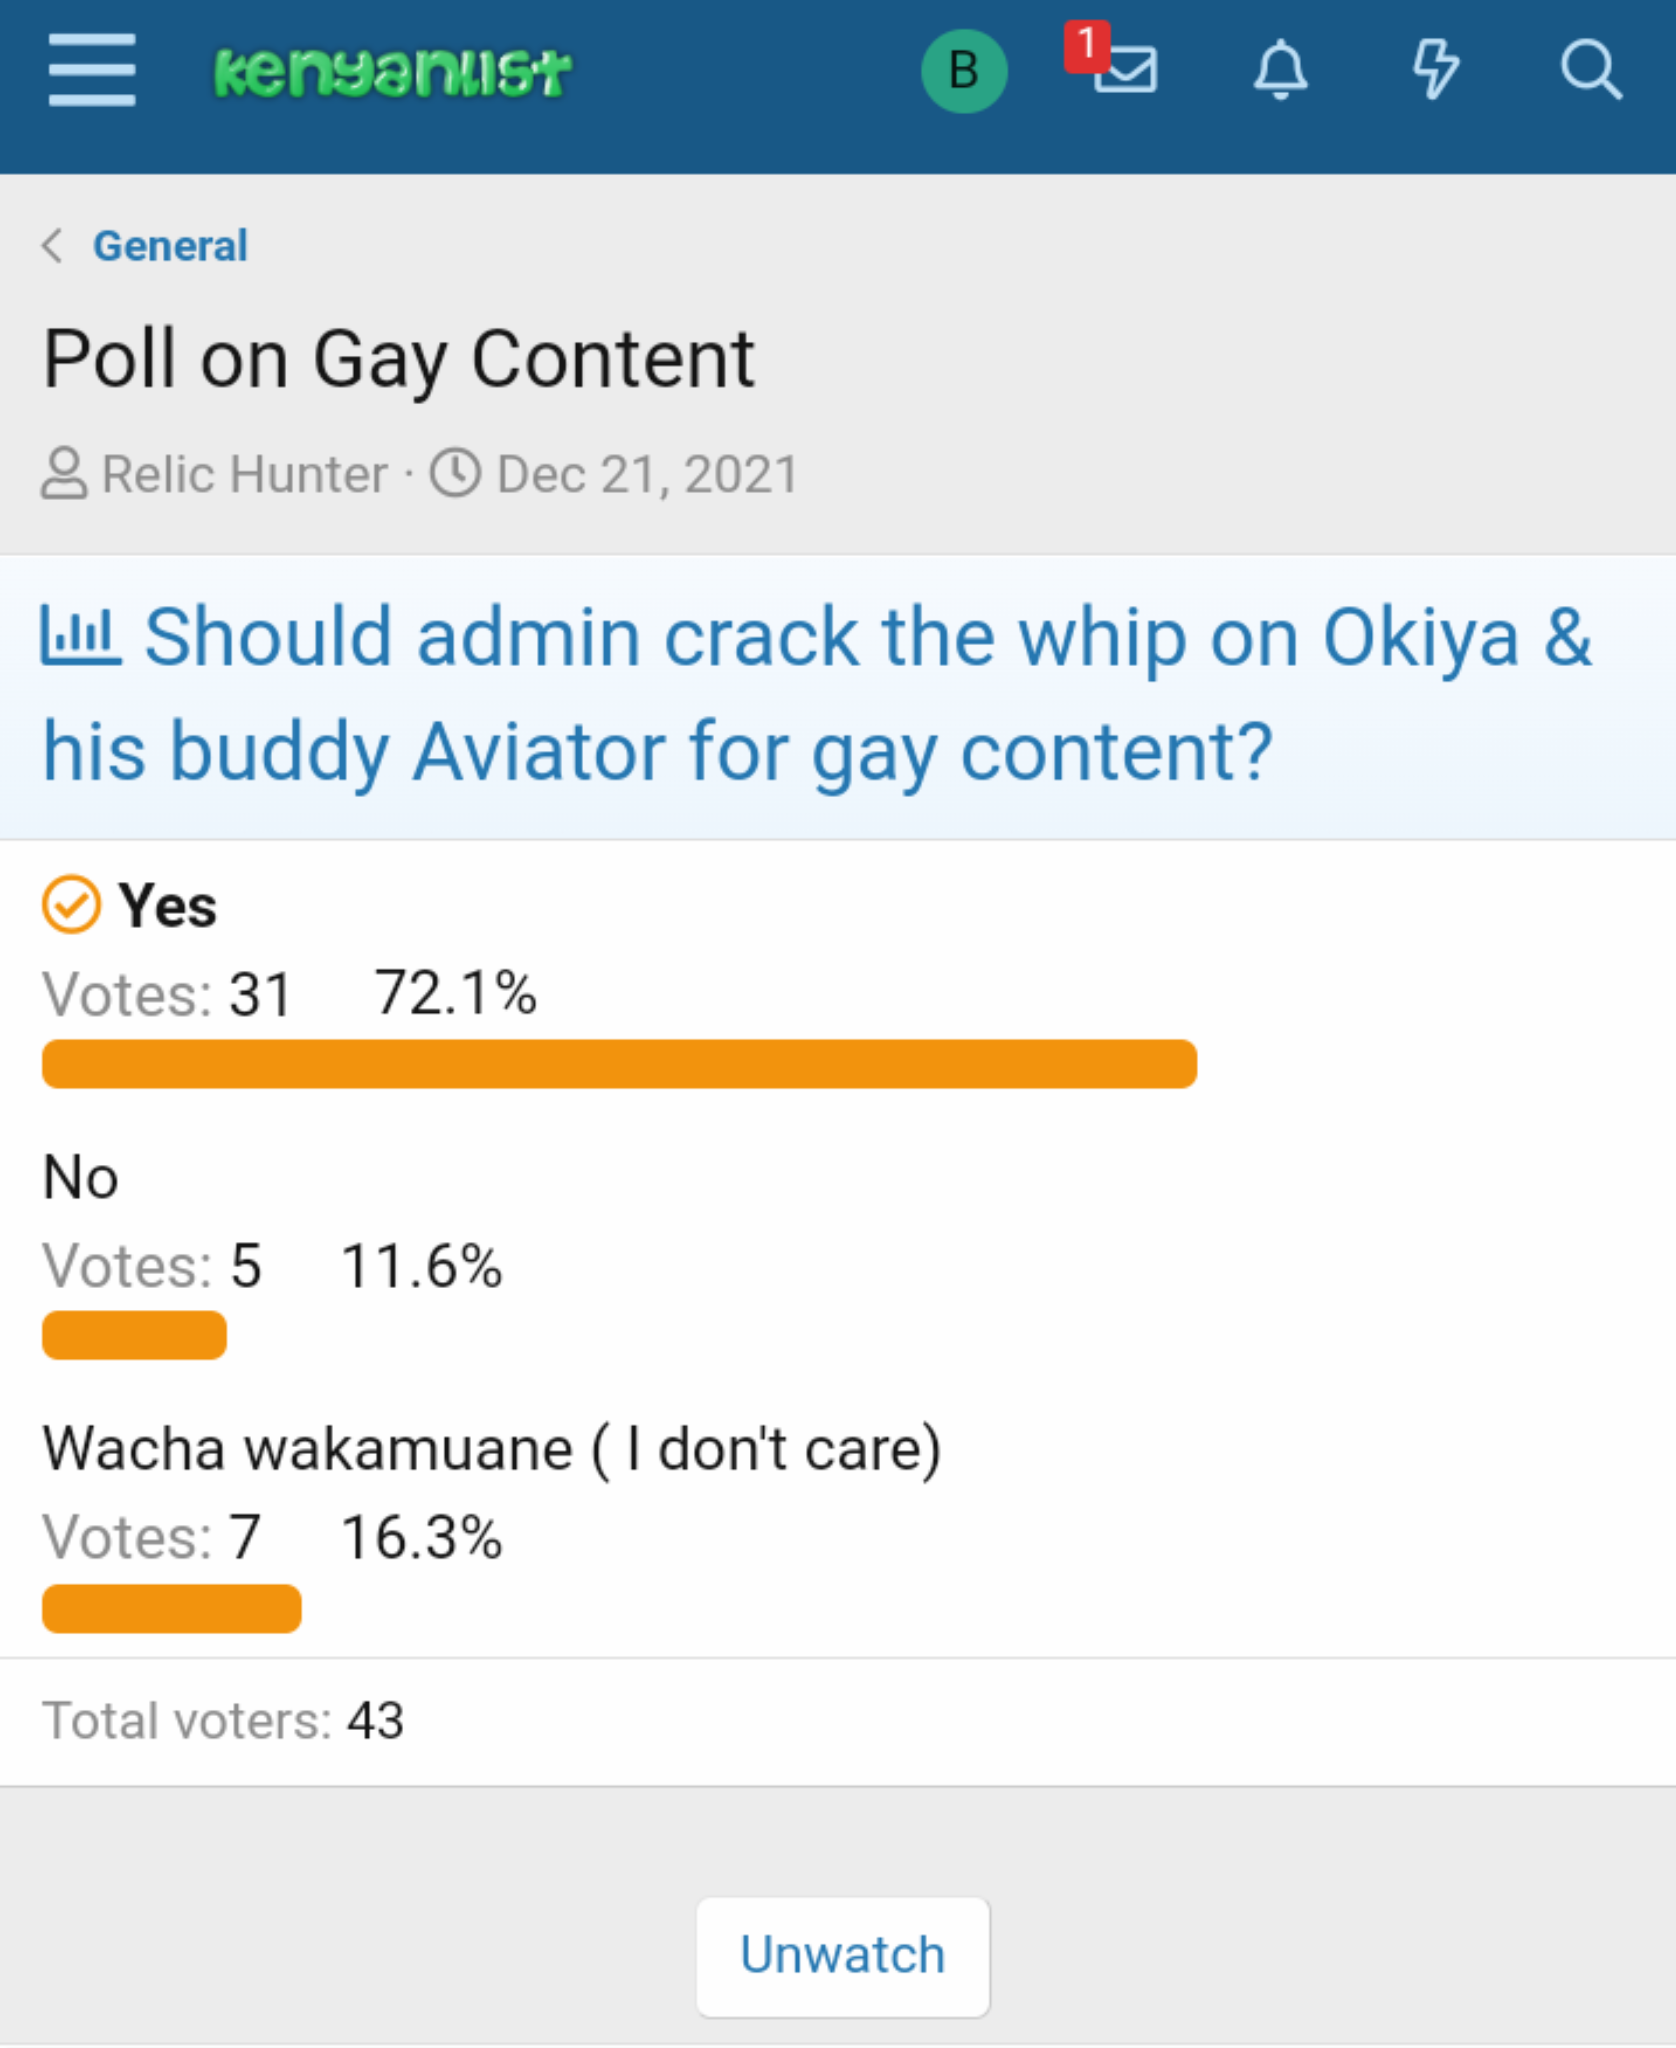Open Relic Hunter's profile link
This screenshot has height=2048, width=1676.
click(x=245, y=473)
